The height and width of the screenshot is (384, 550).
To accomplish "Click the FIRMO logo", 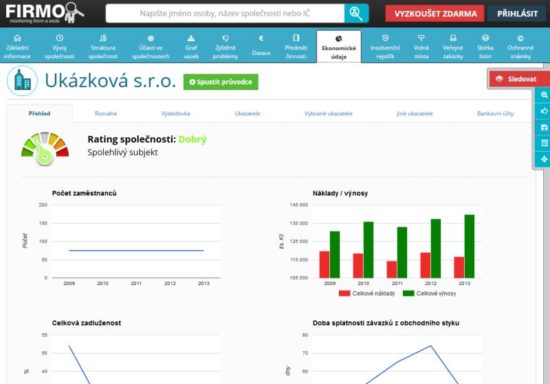I will tap(45, 13).
